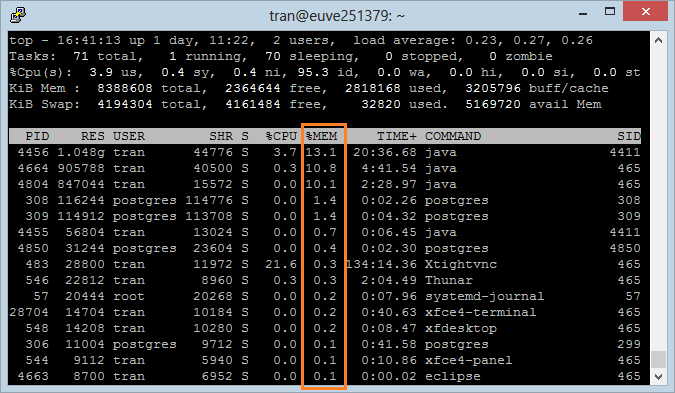
Task: Click the window title bar text
Action: [x=337, y=16]
